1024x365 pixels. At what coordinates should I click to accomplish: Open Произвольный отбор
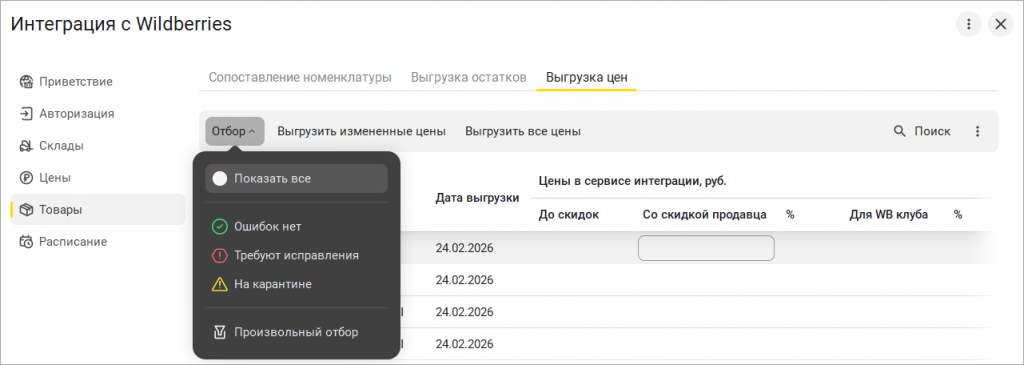(296, 332)
